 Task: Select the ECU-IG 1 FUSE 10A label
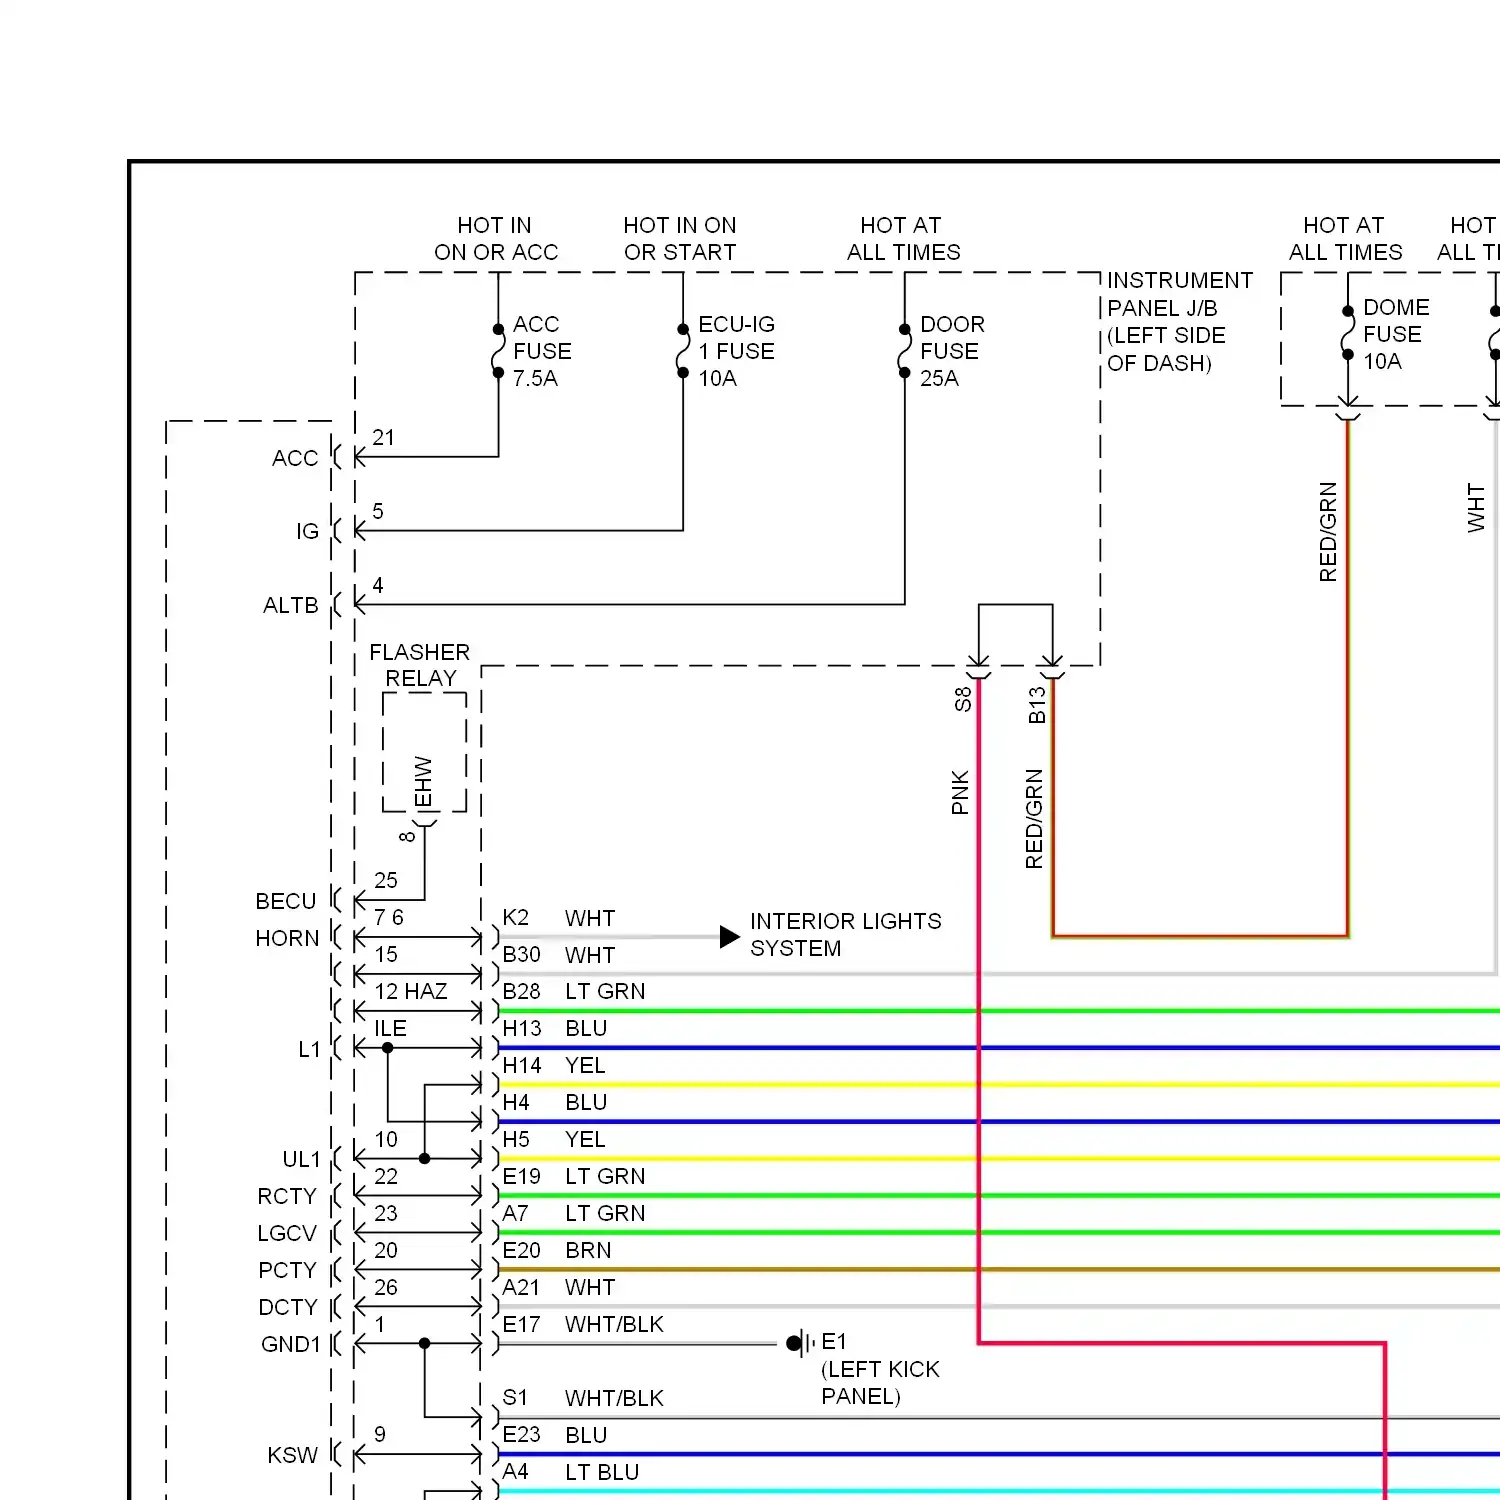(x=736, y=351)
